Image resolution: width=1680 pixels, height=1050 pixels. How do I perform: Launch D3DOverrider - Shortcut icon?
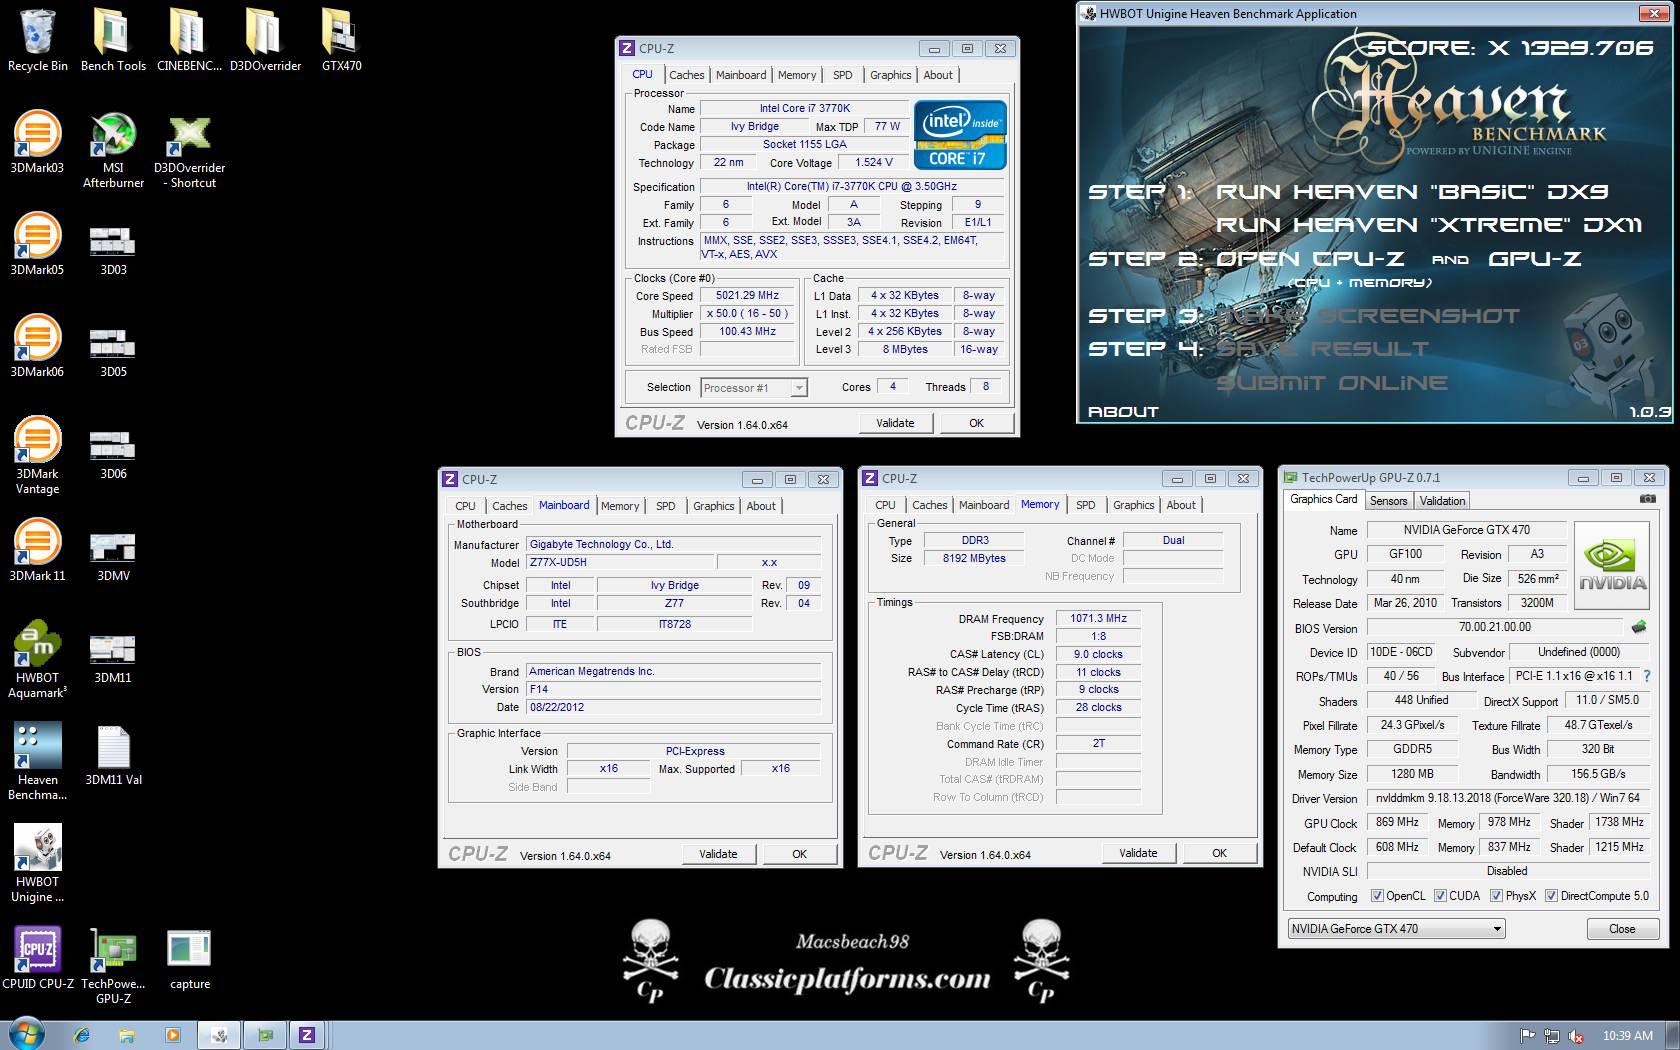189,150
